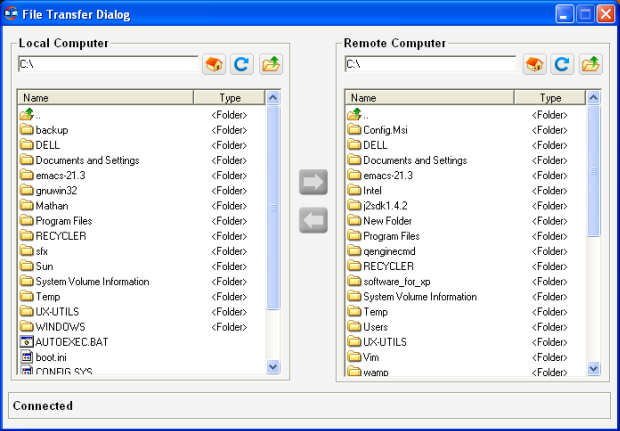Go up one folder on Local Computer

(271, 64)
